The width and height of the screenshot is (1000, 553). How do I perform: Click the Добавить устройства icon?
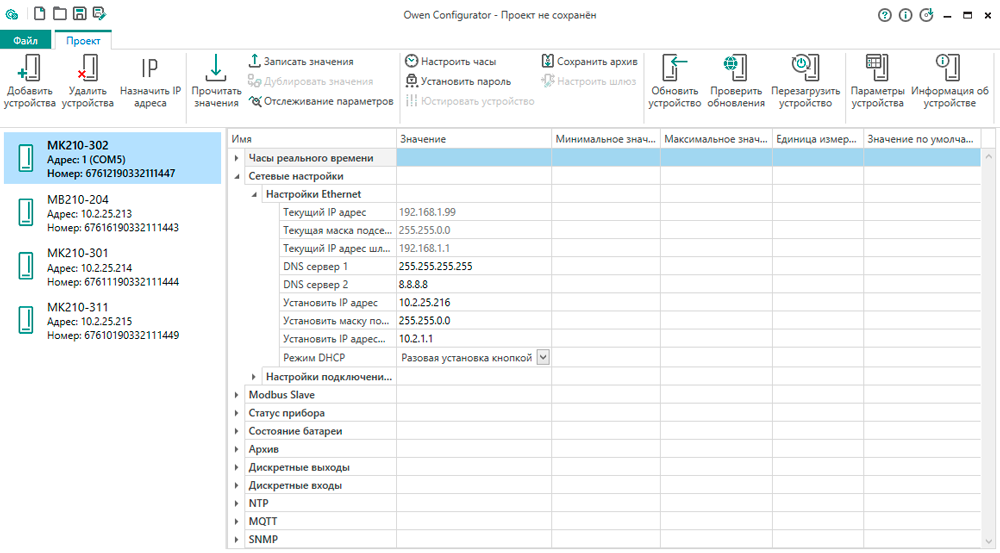pyautogui.click(x=29, y=69)
